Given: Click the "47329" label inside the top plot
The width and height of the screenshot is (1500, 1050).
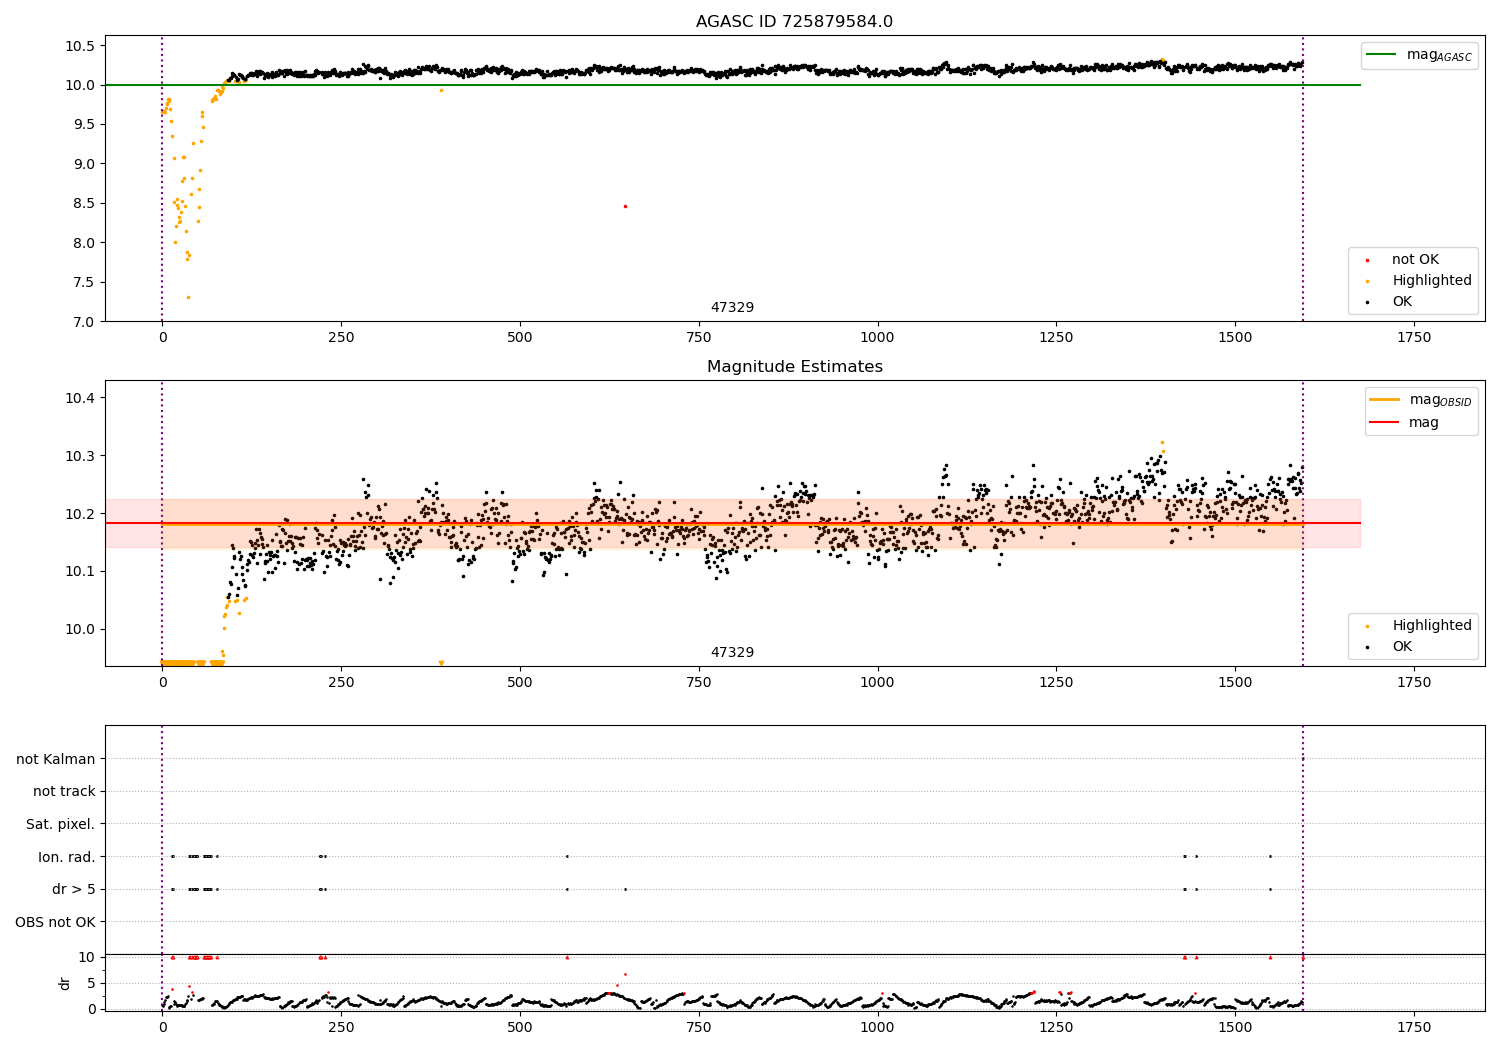Looking at the screenshot, I should tap(732, 308).
